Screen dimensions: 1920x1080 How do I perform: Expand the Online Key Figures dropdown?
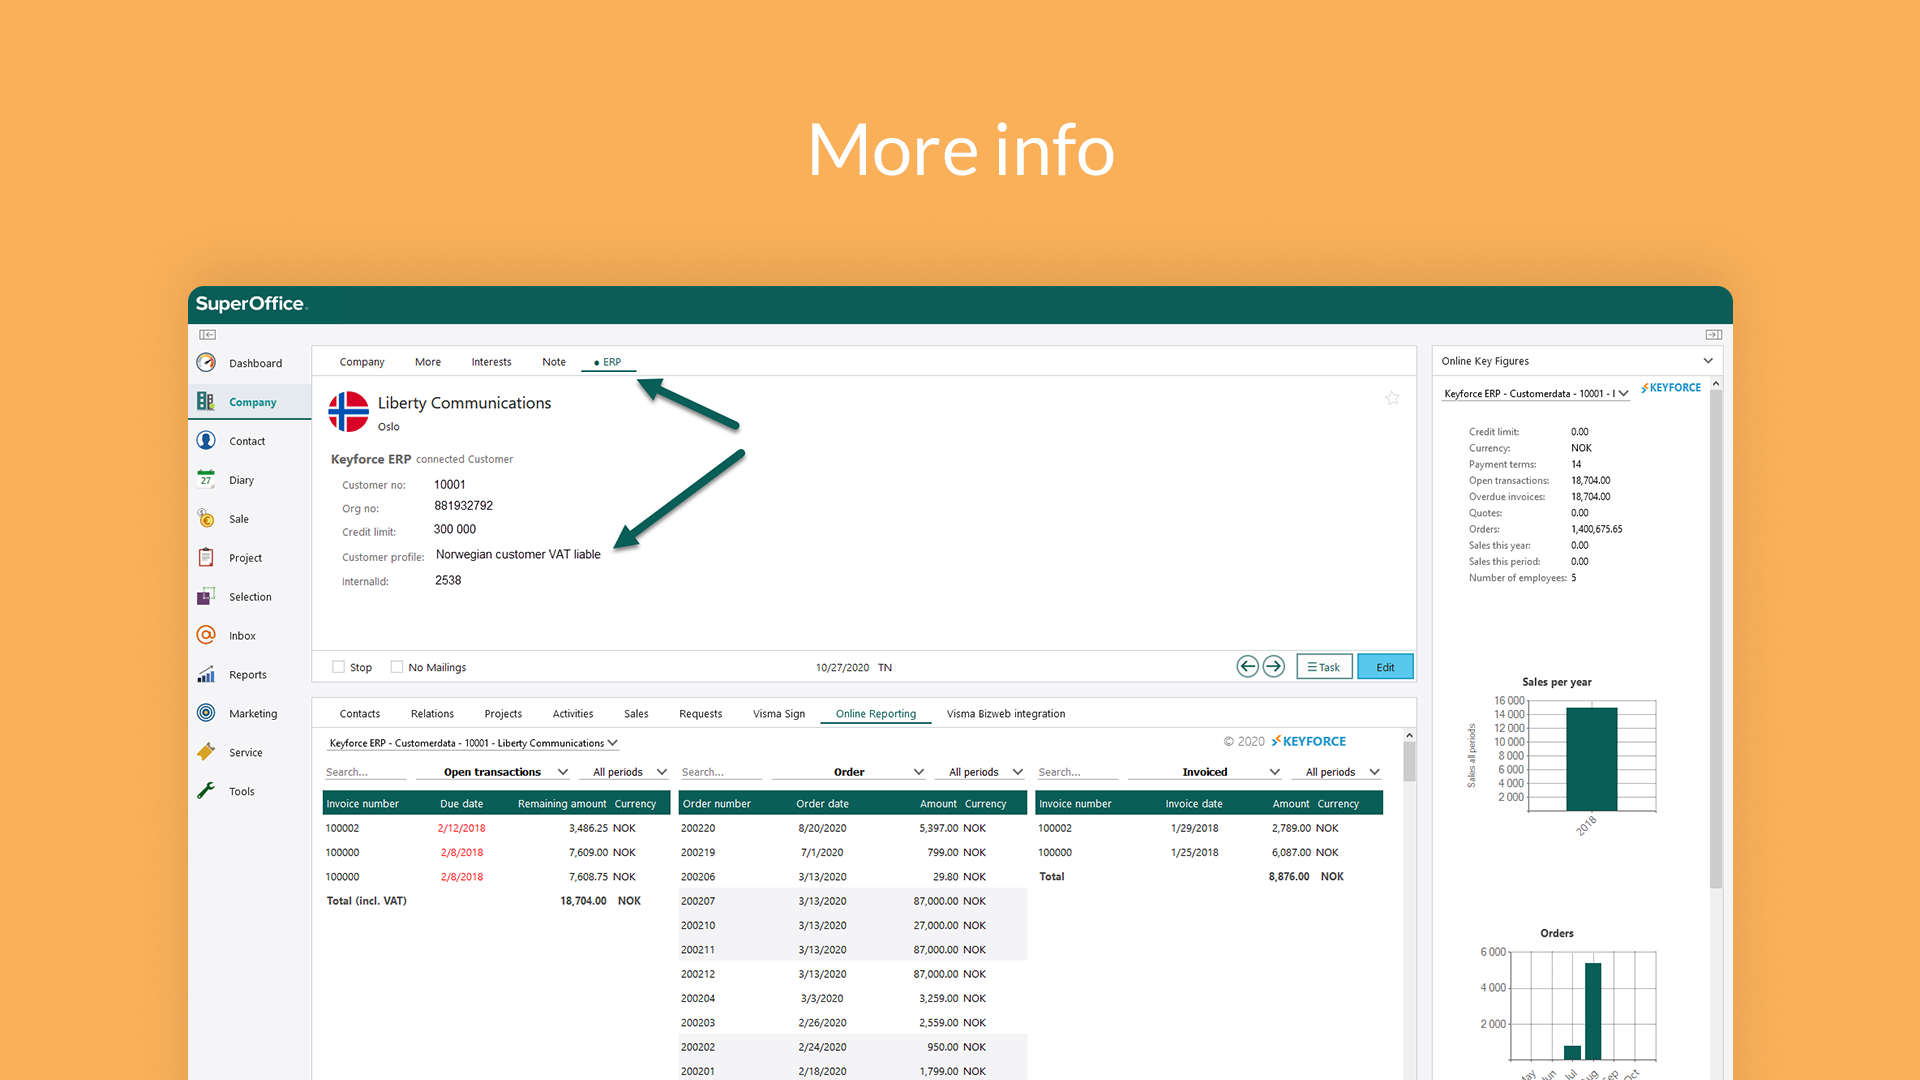(1708, 361)
